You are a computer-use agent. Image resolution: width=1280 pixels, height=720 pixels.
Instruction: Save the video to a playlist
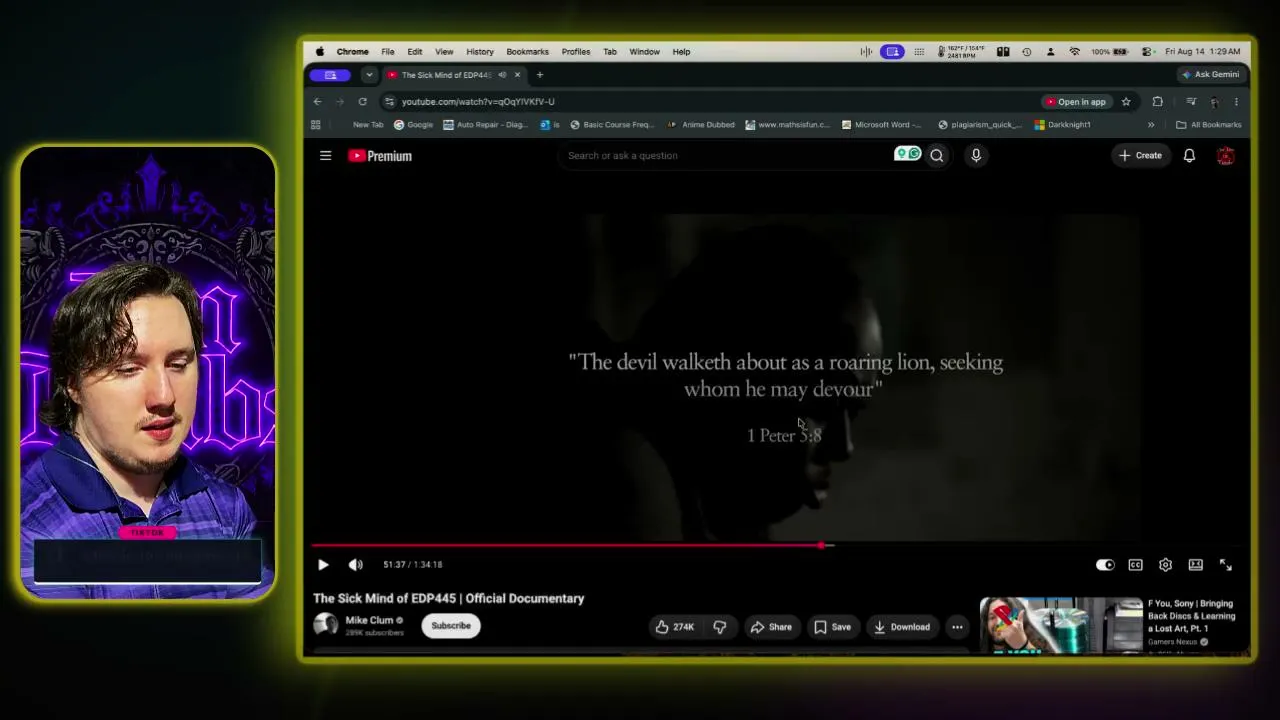click(x=832, y=627)
